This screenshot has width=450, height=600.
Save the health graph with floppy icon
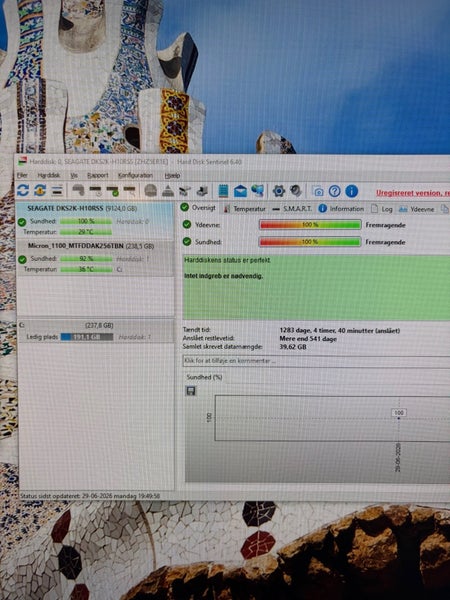click(x=191, y=391)
